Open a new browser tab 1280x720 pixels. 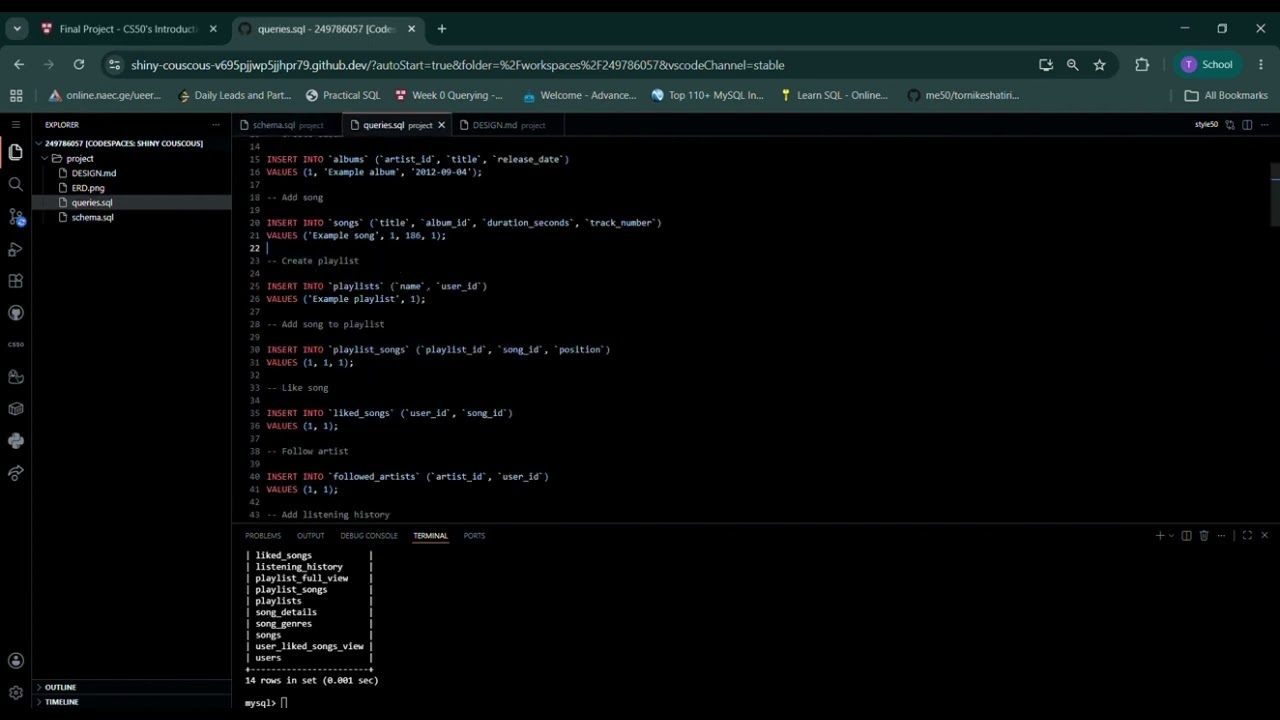coord(442,29)
